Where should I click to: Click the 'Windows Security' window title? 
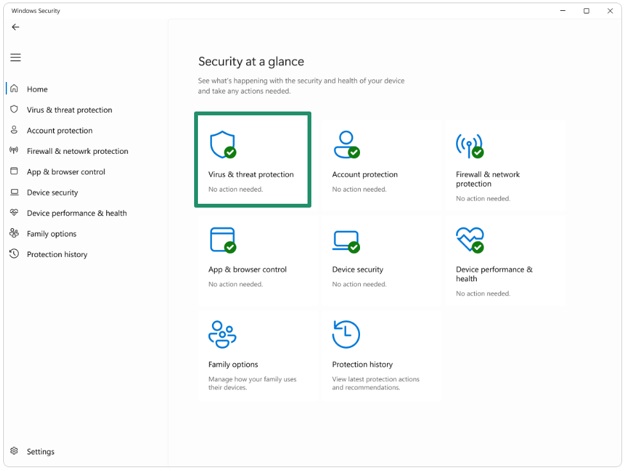35,11
